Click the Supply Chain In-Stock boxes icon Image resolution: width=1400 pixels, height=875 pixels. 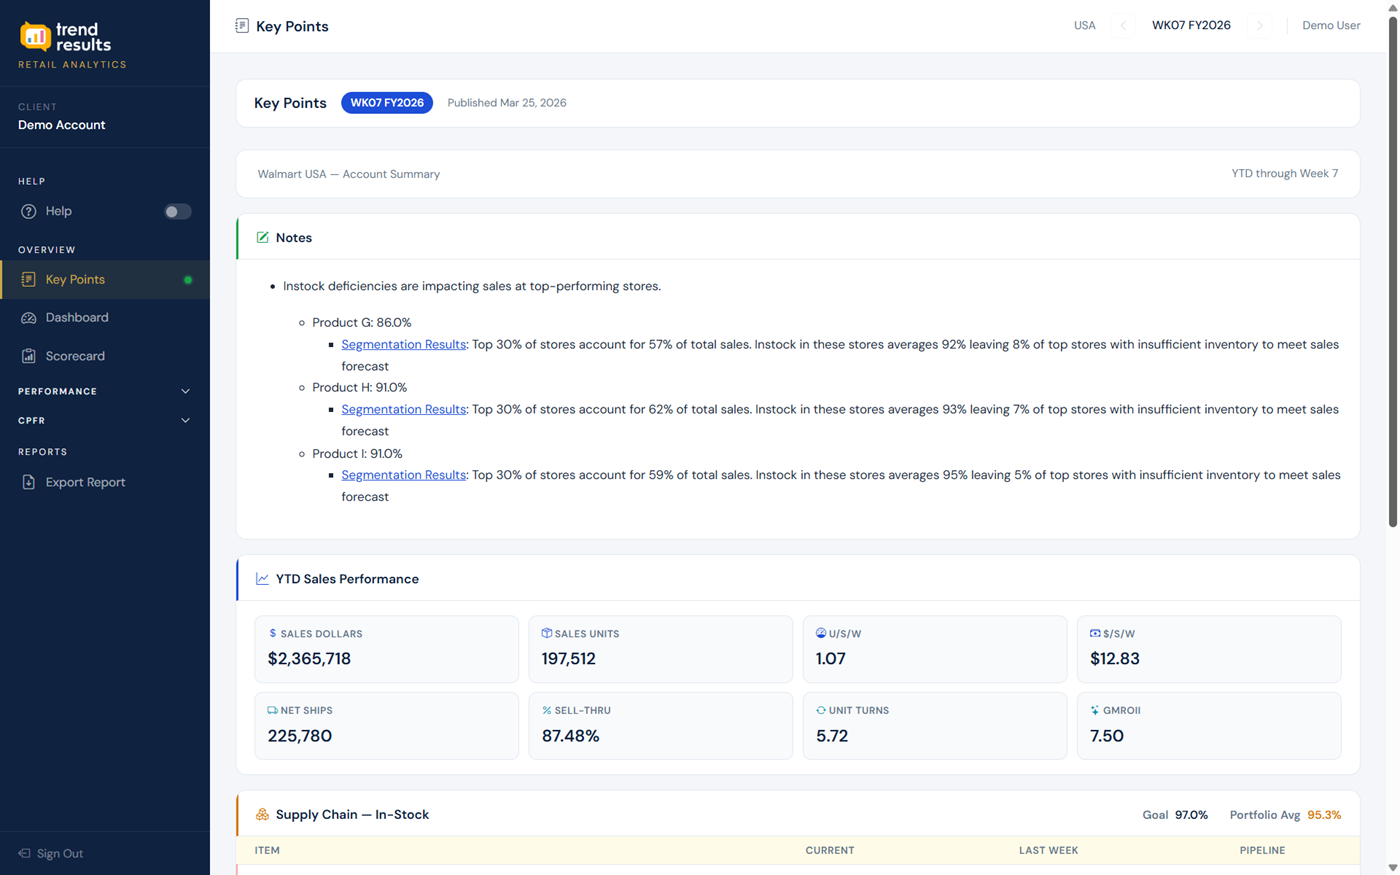262,815
